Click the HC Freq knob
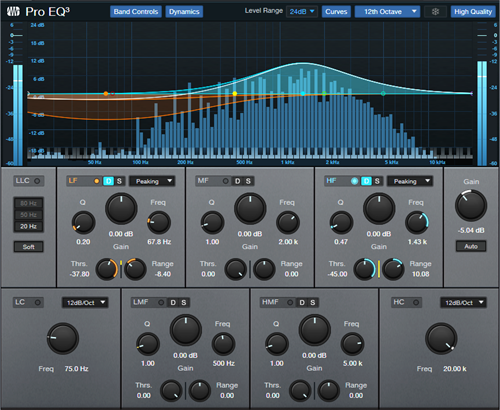Image resolution: width=500 pixels, height=410 pixels. click(x=441, y=338)
